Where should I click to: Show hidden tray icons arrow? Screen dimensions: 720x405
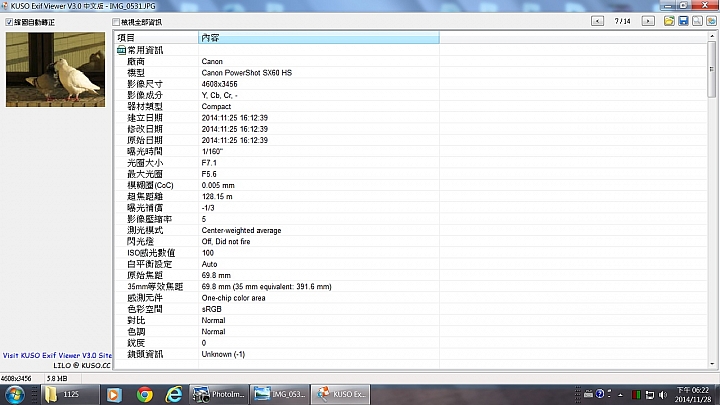[x=620, y=394]
